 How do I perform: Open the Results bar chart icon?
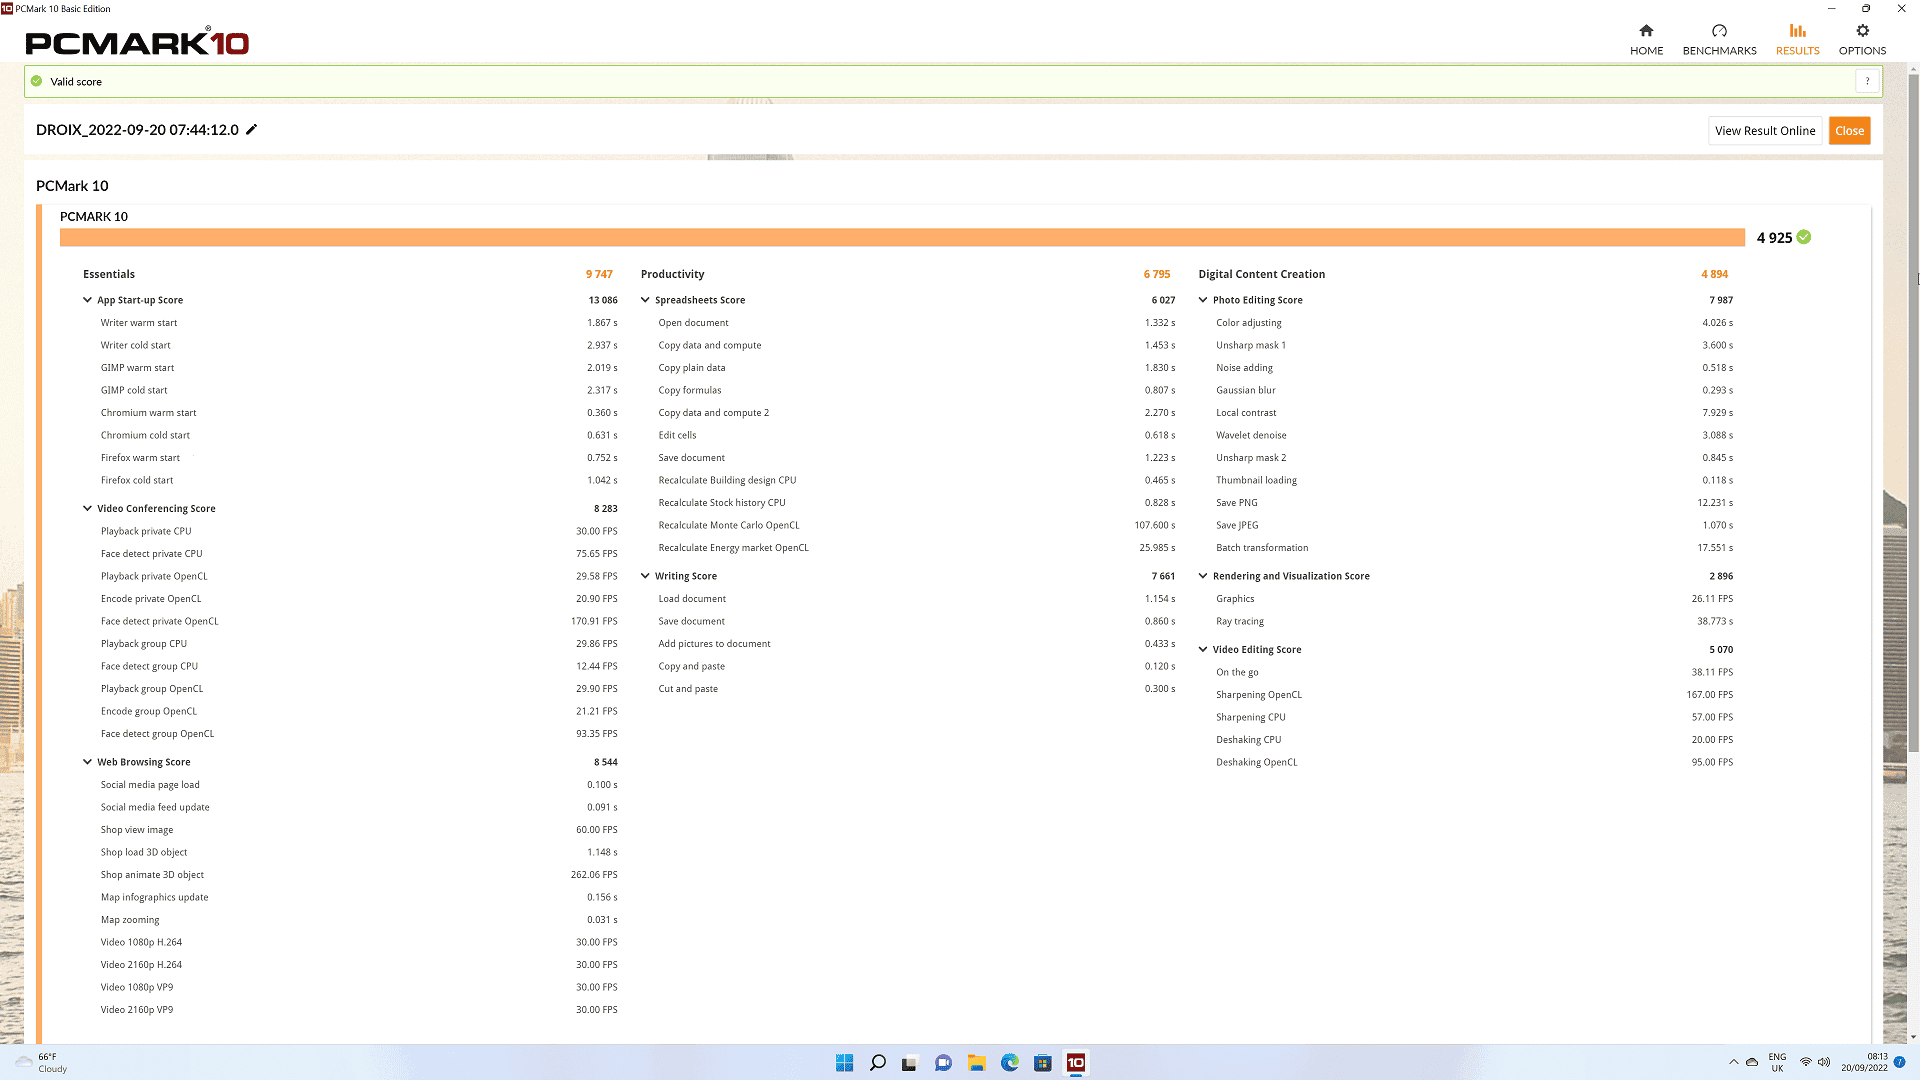(x=1797, y=30)
